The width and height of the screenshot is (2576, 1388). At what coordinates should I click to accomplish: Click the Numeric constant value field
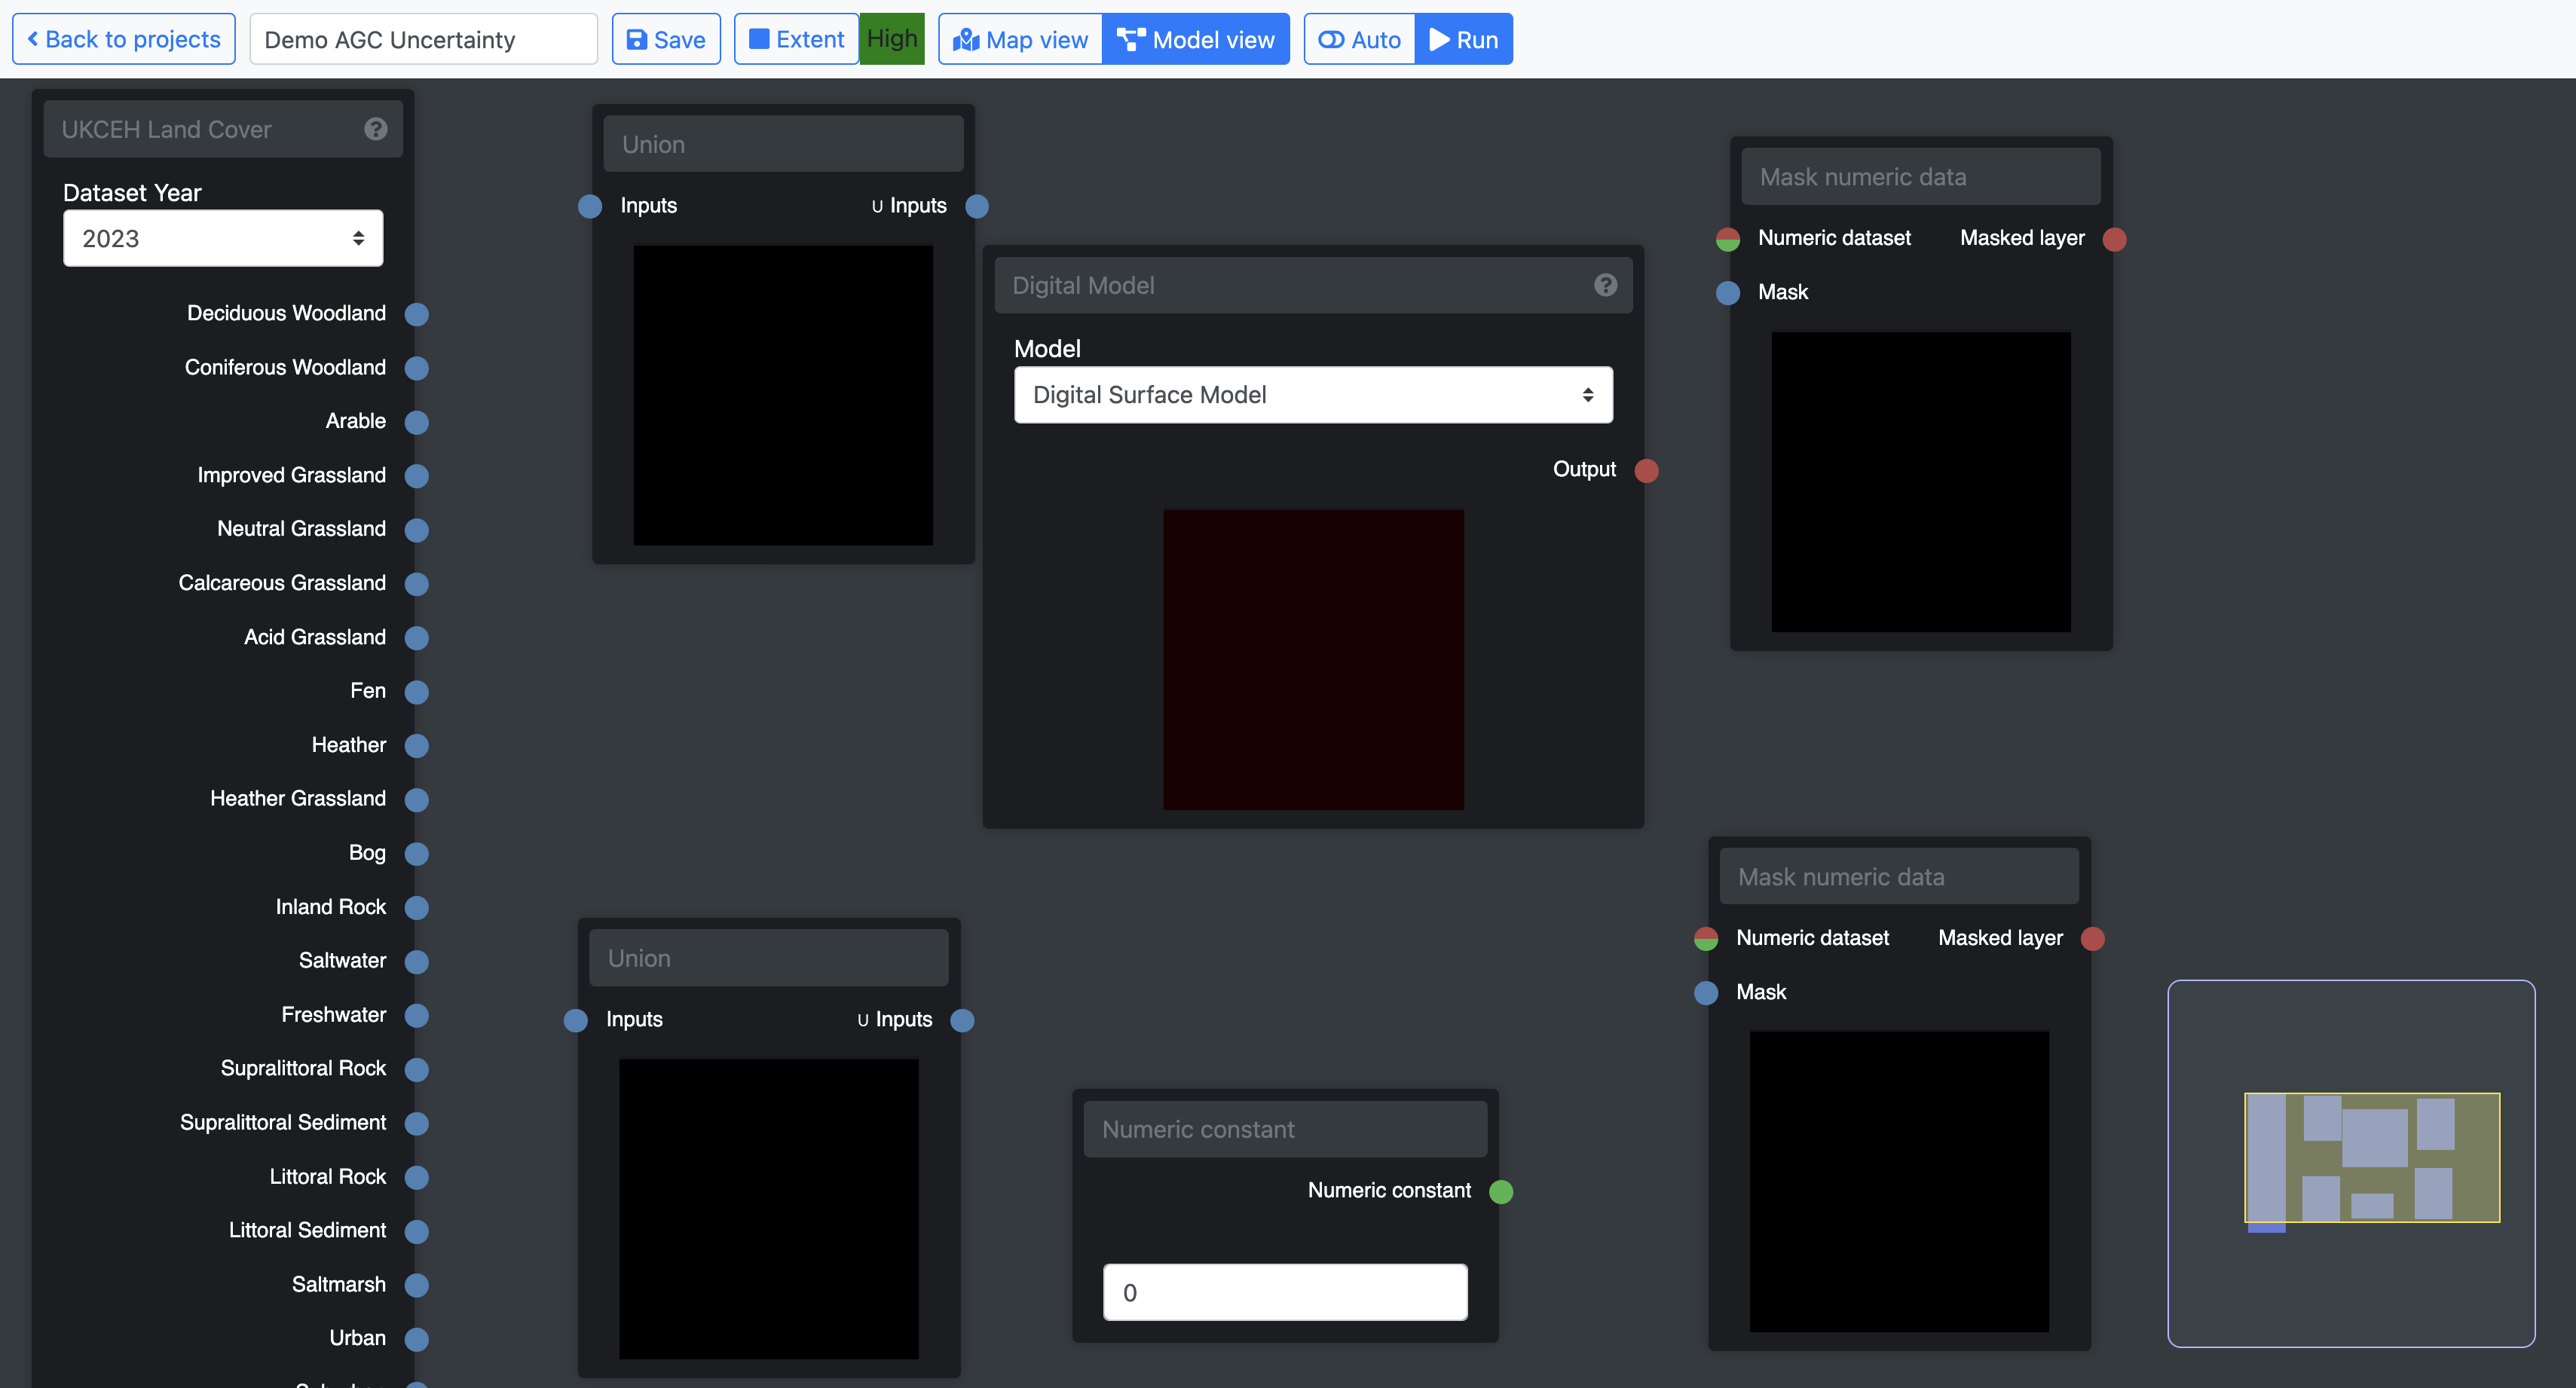(1284, 1292)
